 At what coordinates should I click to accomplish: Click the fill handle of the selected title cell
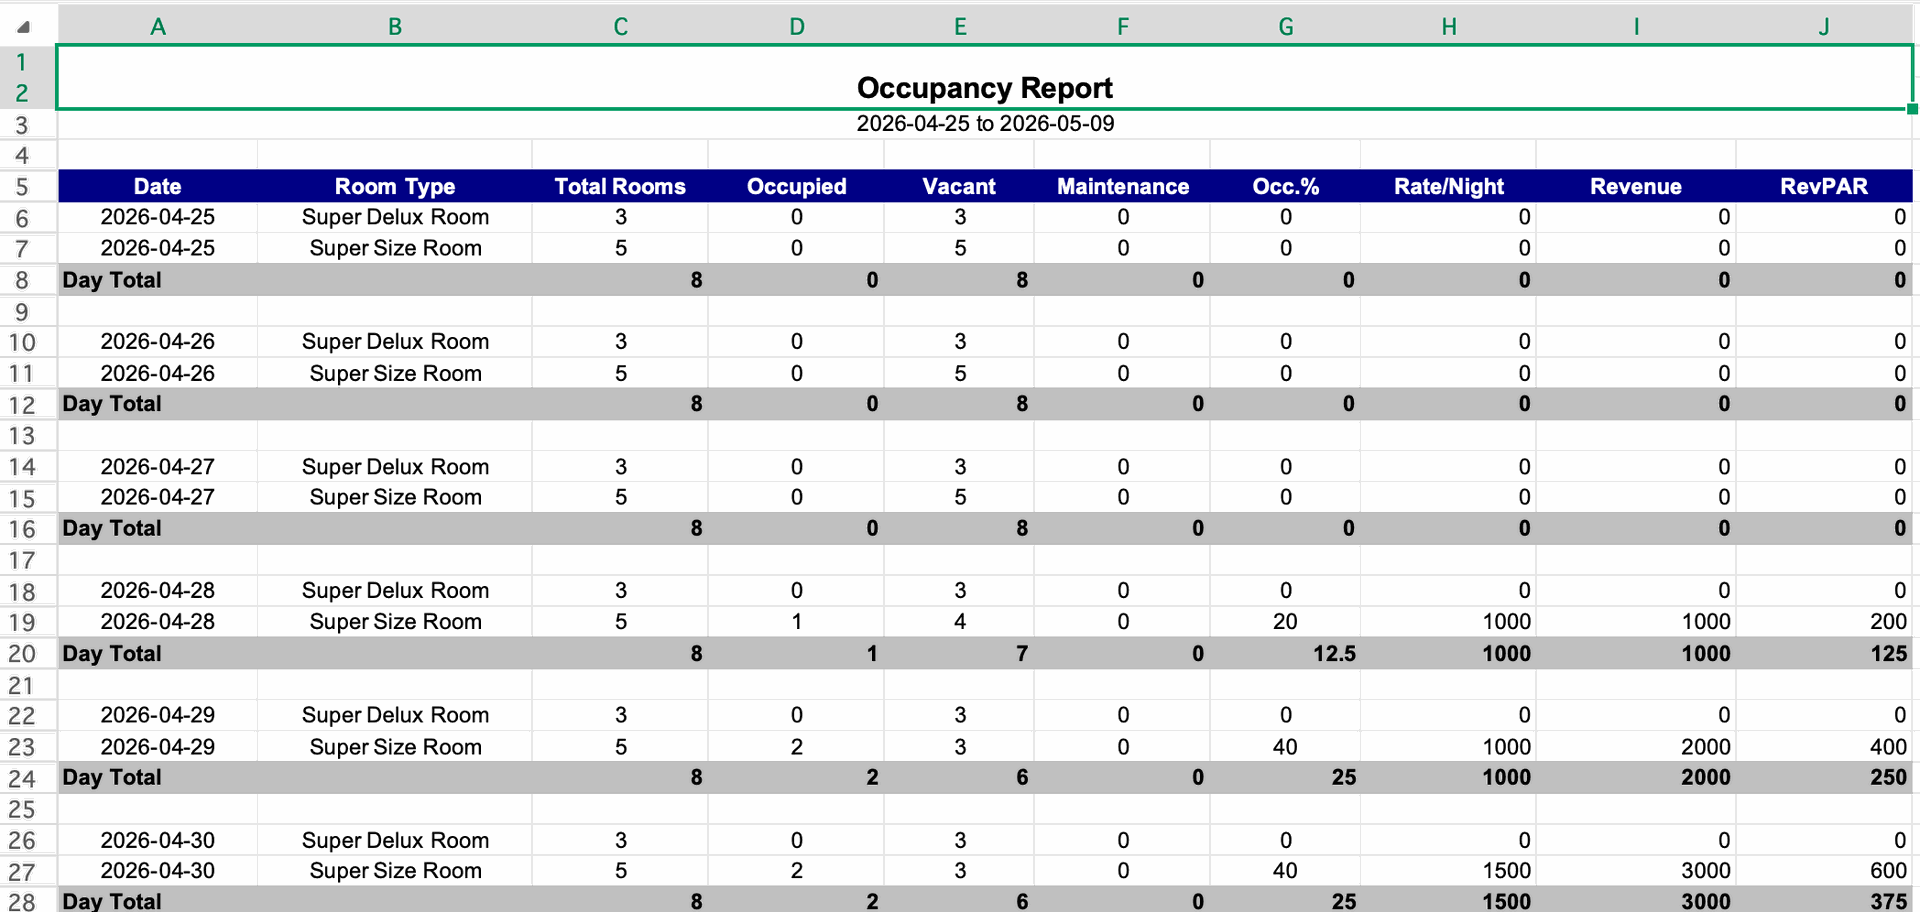(1912, 109)
